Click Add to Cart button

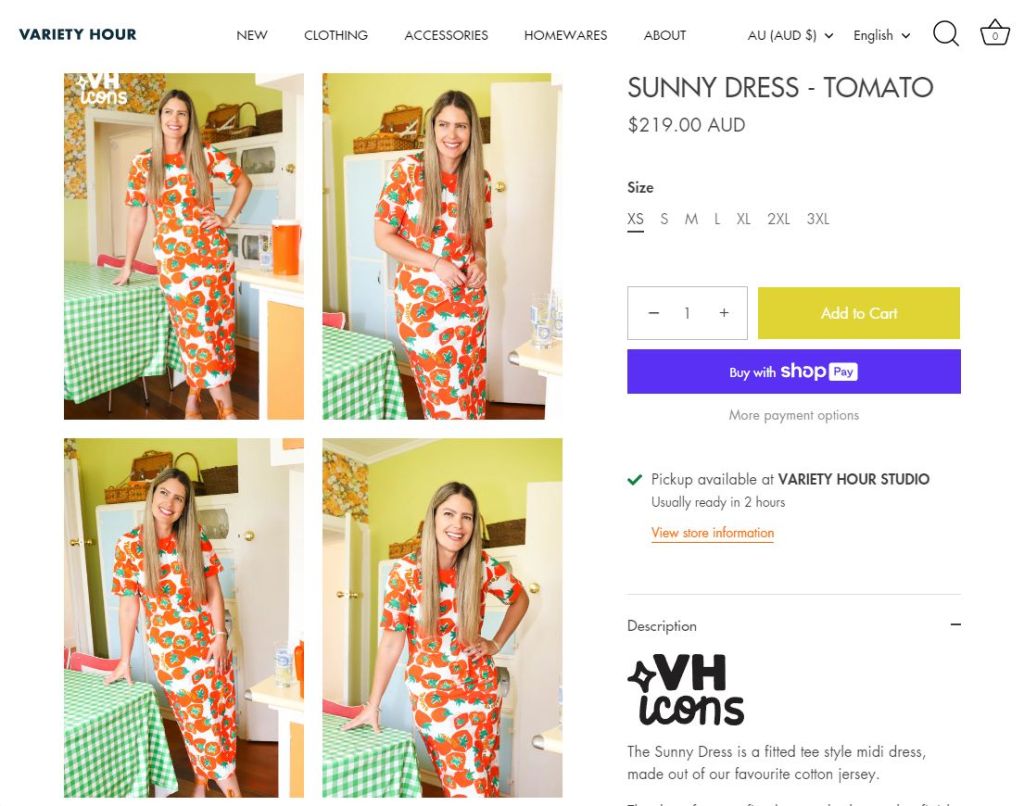[x=859, y=313]
